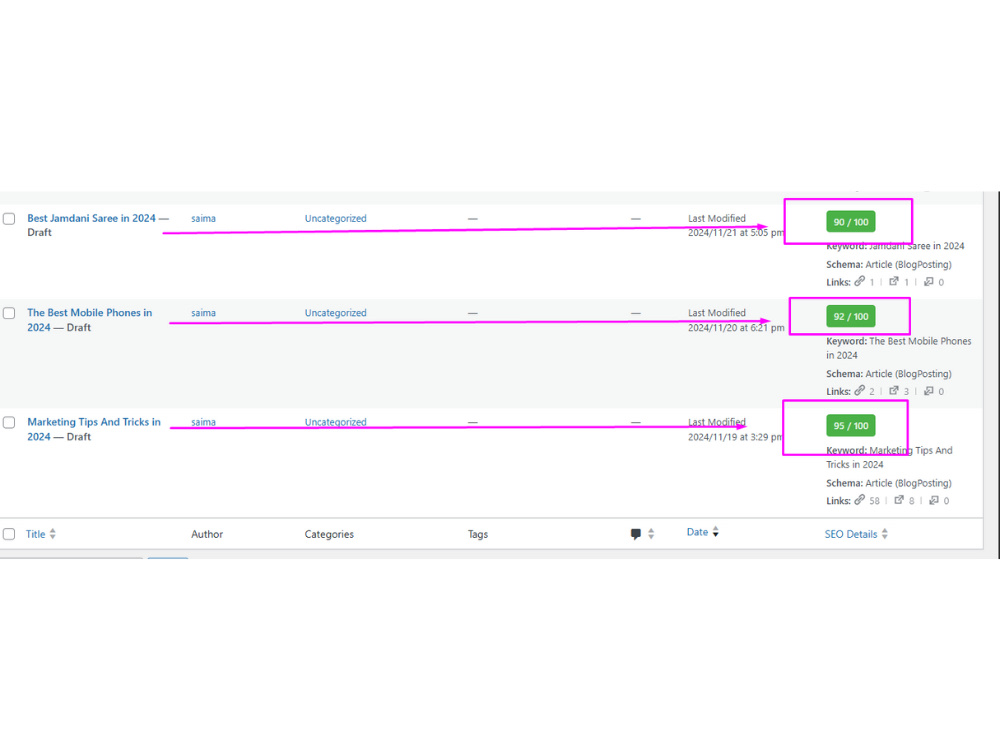Click incoming links icon in Jamdani Saree row
The width and height of the screenshot is (1000, 750).
click(929, 281)
